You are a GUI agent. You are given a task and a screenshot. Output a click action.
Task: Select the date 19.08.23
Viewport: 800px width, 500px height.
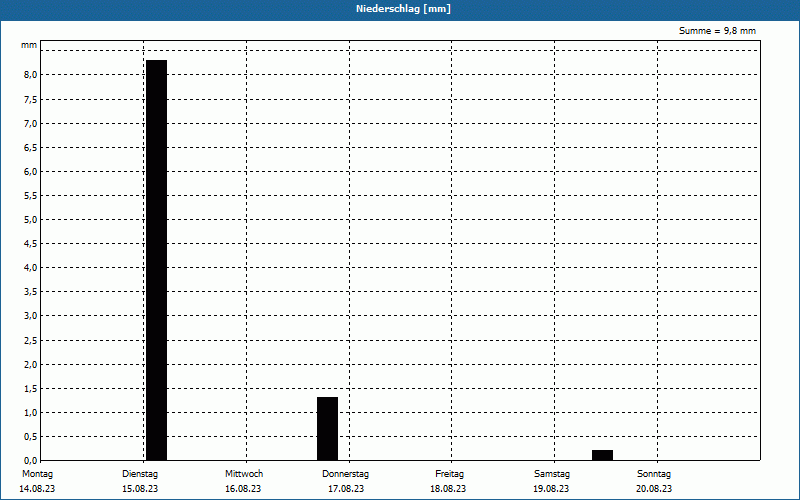coord(551,488)
